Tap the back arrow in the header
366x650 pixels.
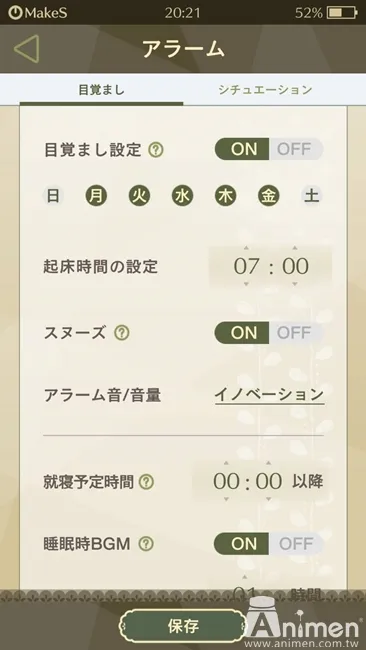pyautogui.click(x=27, y=49)
